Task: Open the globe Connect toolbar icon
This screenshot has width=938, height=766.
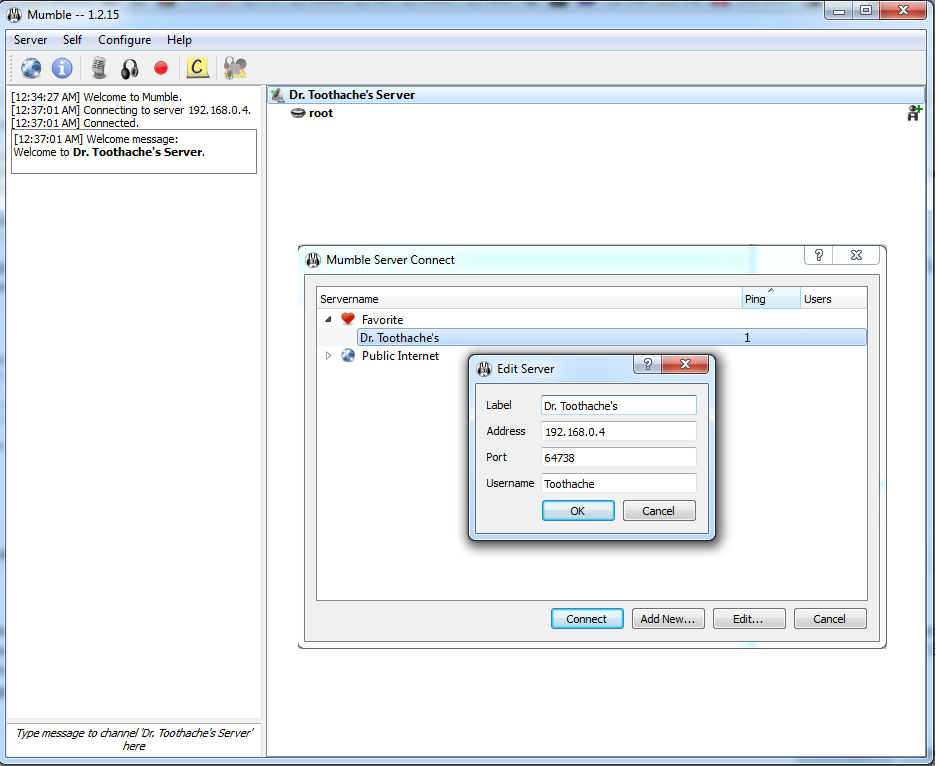Action: coord(31,68)
